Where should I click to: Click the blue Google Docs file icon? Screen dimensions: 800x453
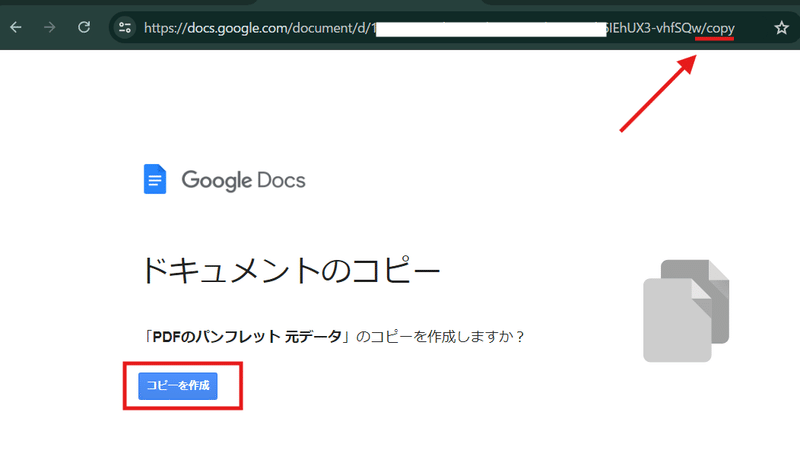(155, 179)
